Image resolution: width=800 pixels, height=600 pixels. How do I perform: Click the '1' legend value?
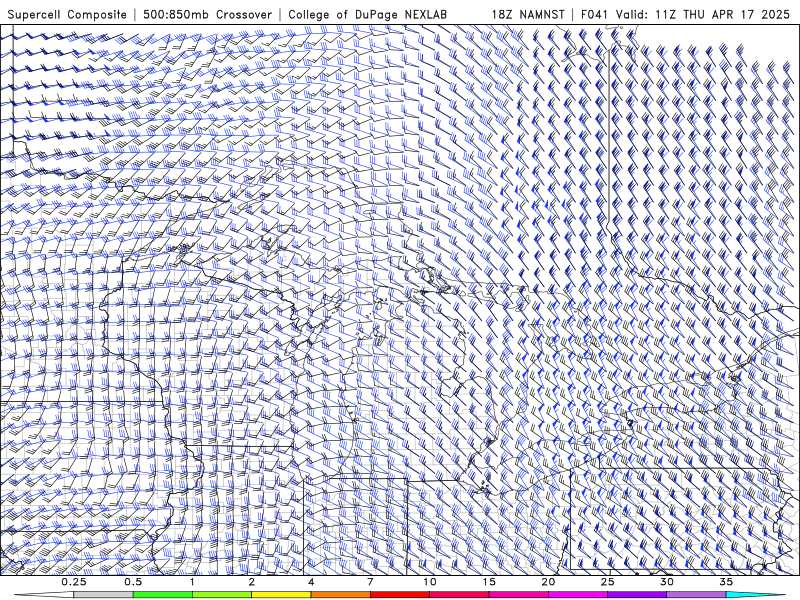(192, 582)
